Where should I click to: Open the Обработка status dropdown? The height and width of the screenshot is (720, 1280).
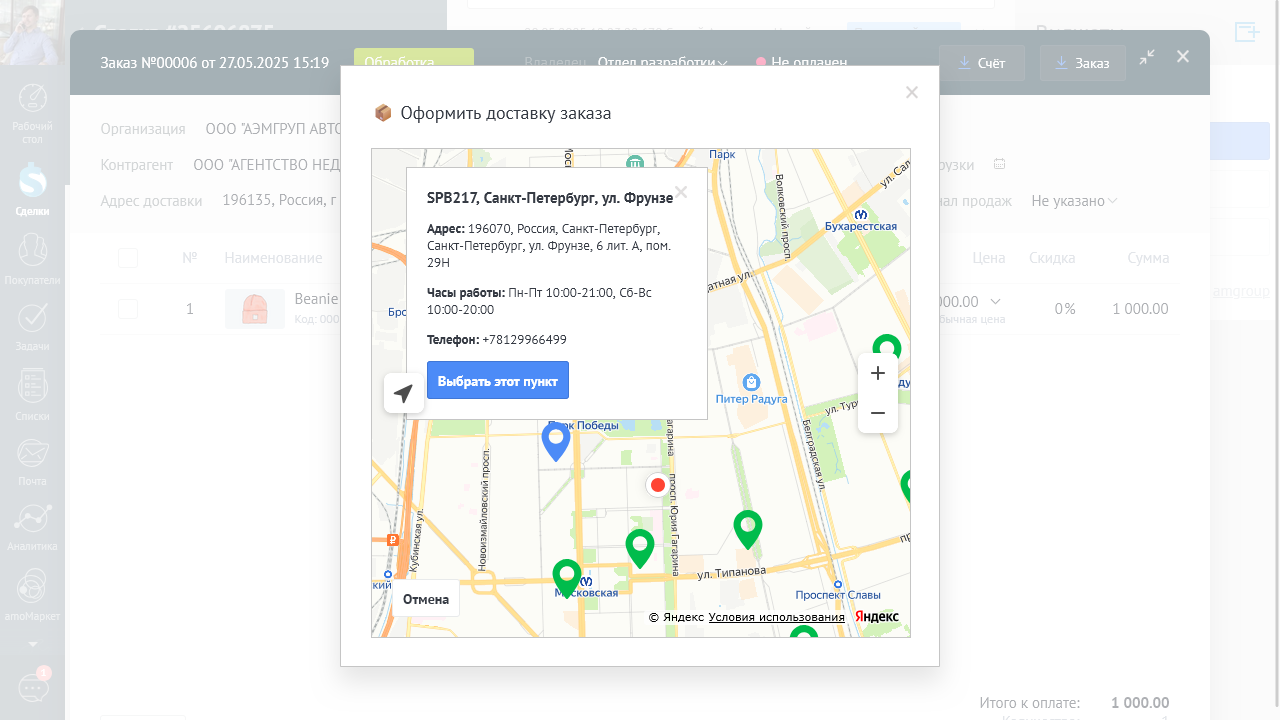pyautogui.click(x=413, y=62)
